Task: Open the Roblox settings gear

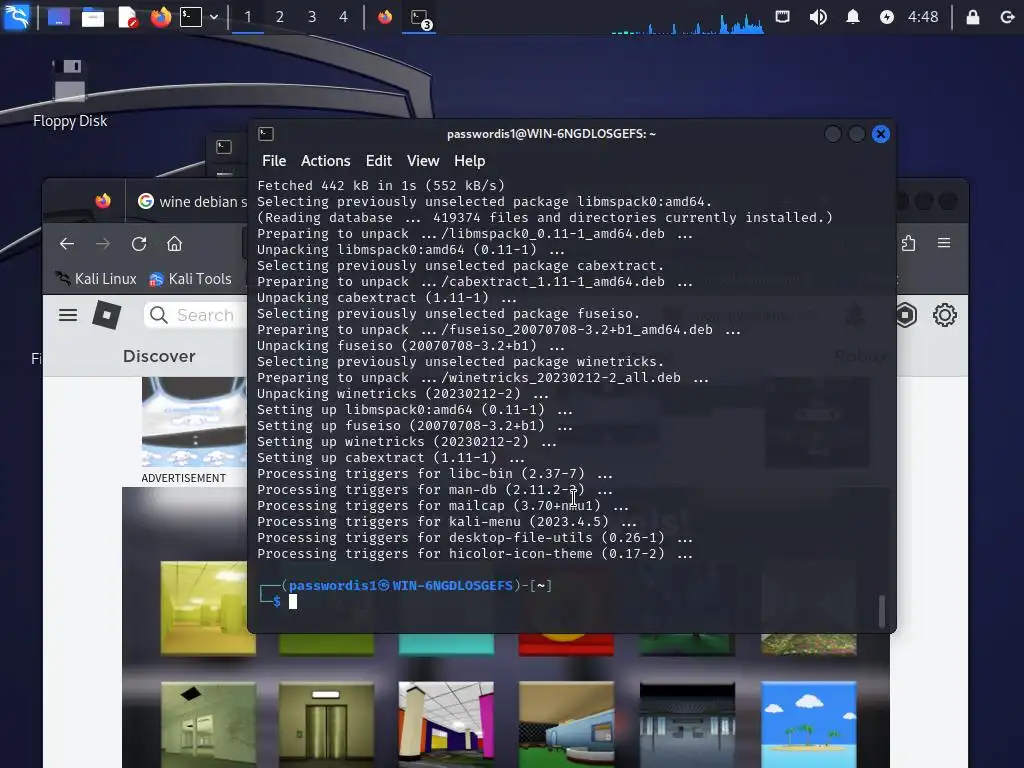Action: (x=944, y=315)
